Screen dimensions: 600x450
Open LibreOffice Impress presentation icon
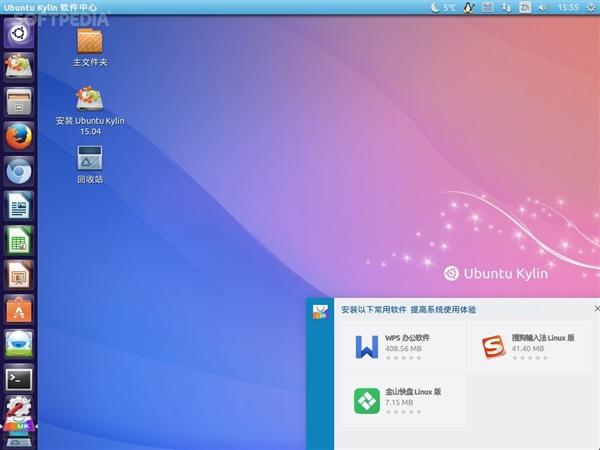pos(18,275)
